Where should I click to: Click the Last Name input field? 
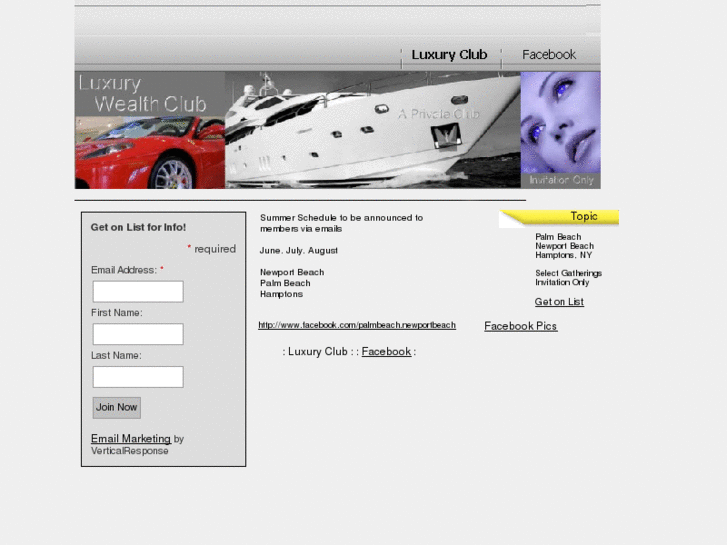(138, 377)
